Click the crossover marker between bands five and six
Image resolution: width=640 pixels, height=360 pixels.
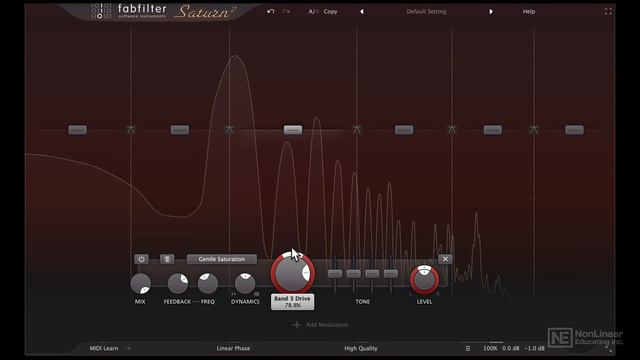pos(534,130)
